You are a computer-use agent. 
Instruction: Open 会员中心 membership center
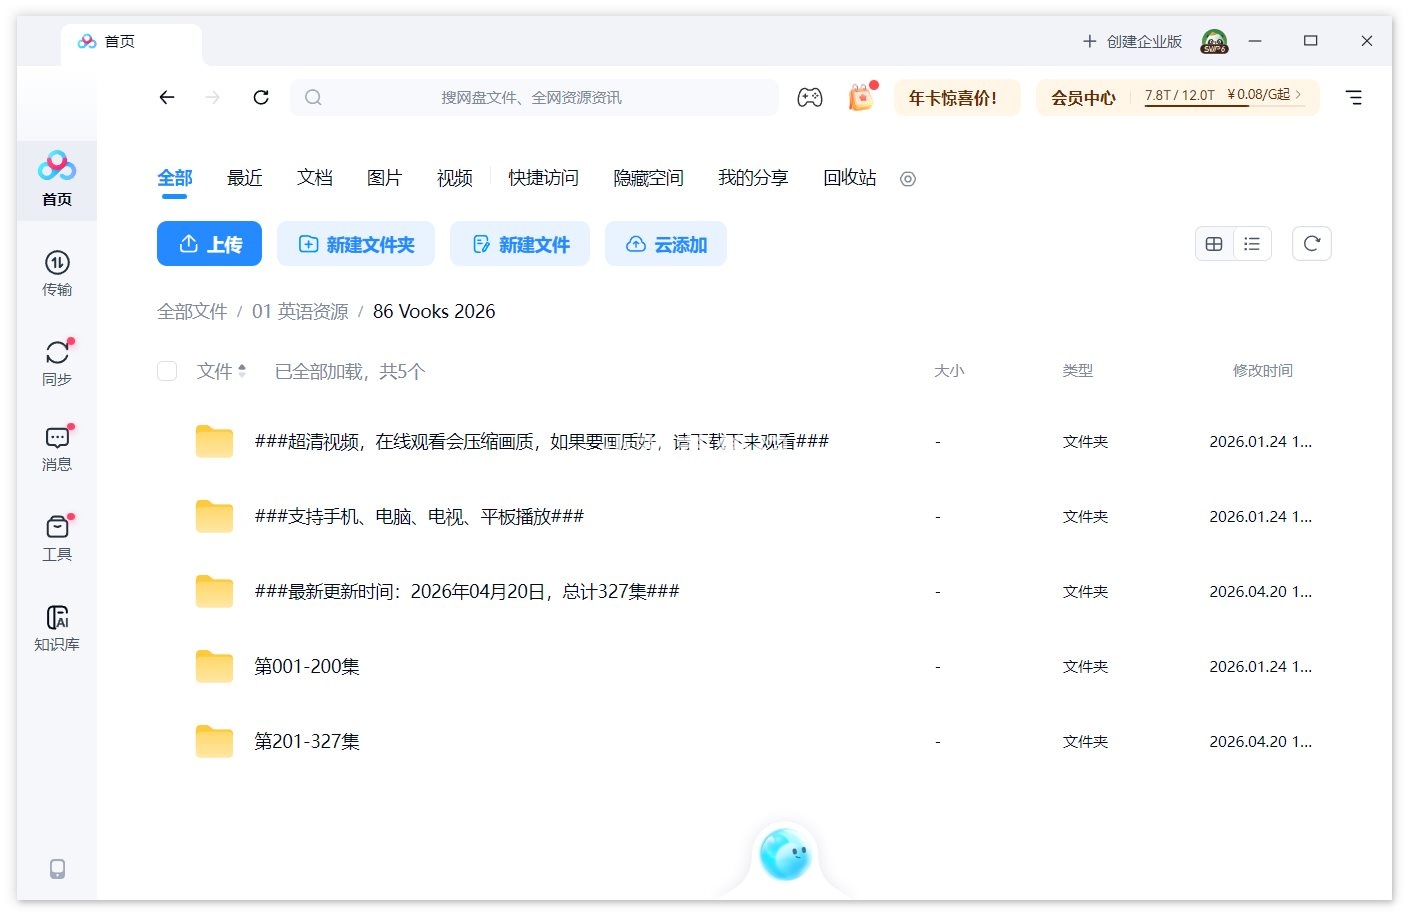1082,97
